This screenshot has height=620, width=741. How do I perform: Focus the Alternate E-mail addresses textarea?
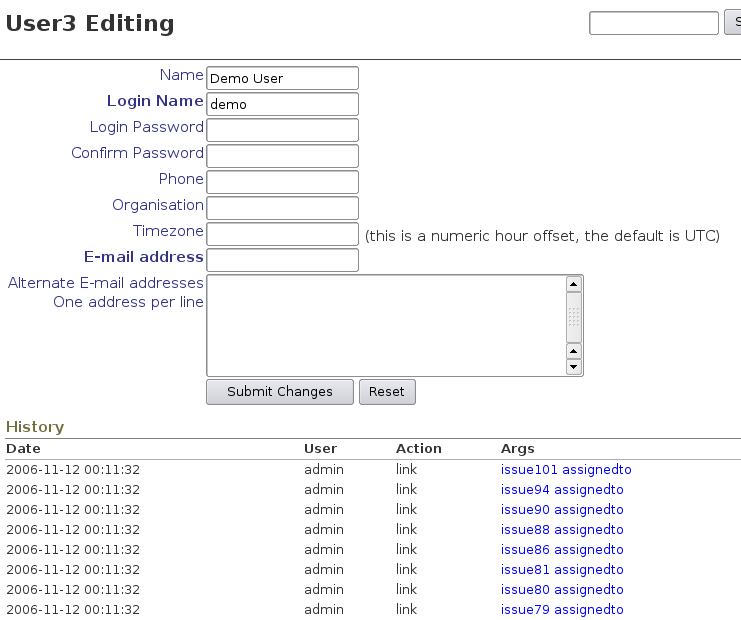385,325
